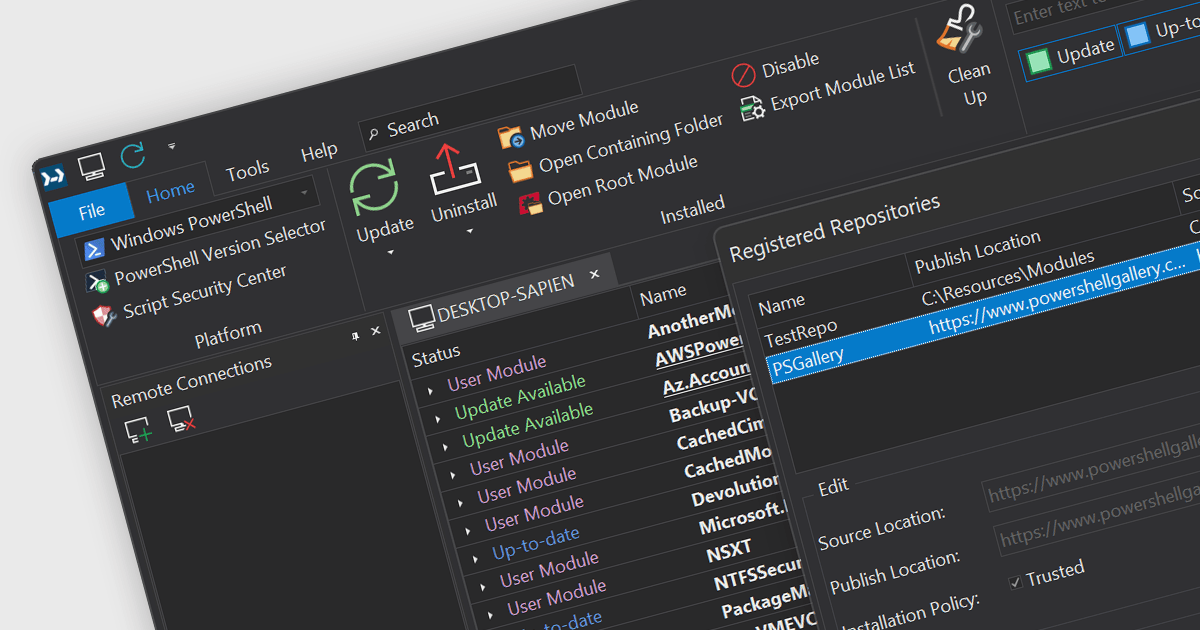This screenshot has width=1200, height=630.
Task: Expand the CachedCim... User Module row
Action: pos(461,504)
